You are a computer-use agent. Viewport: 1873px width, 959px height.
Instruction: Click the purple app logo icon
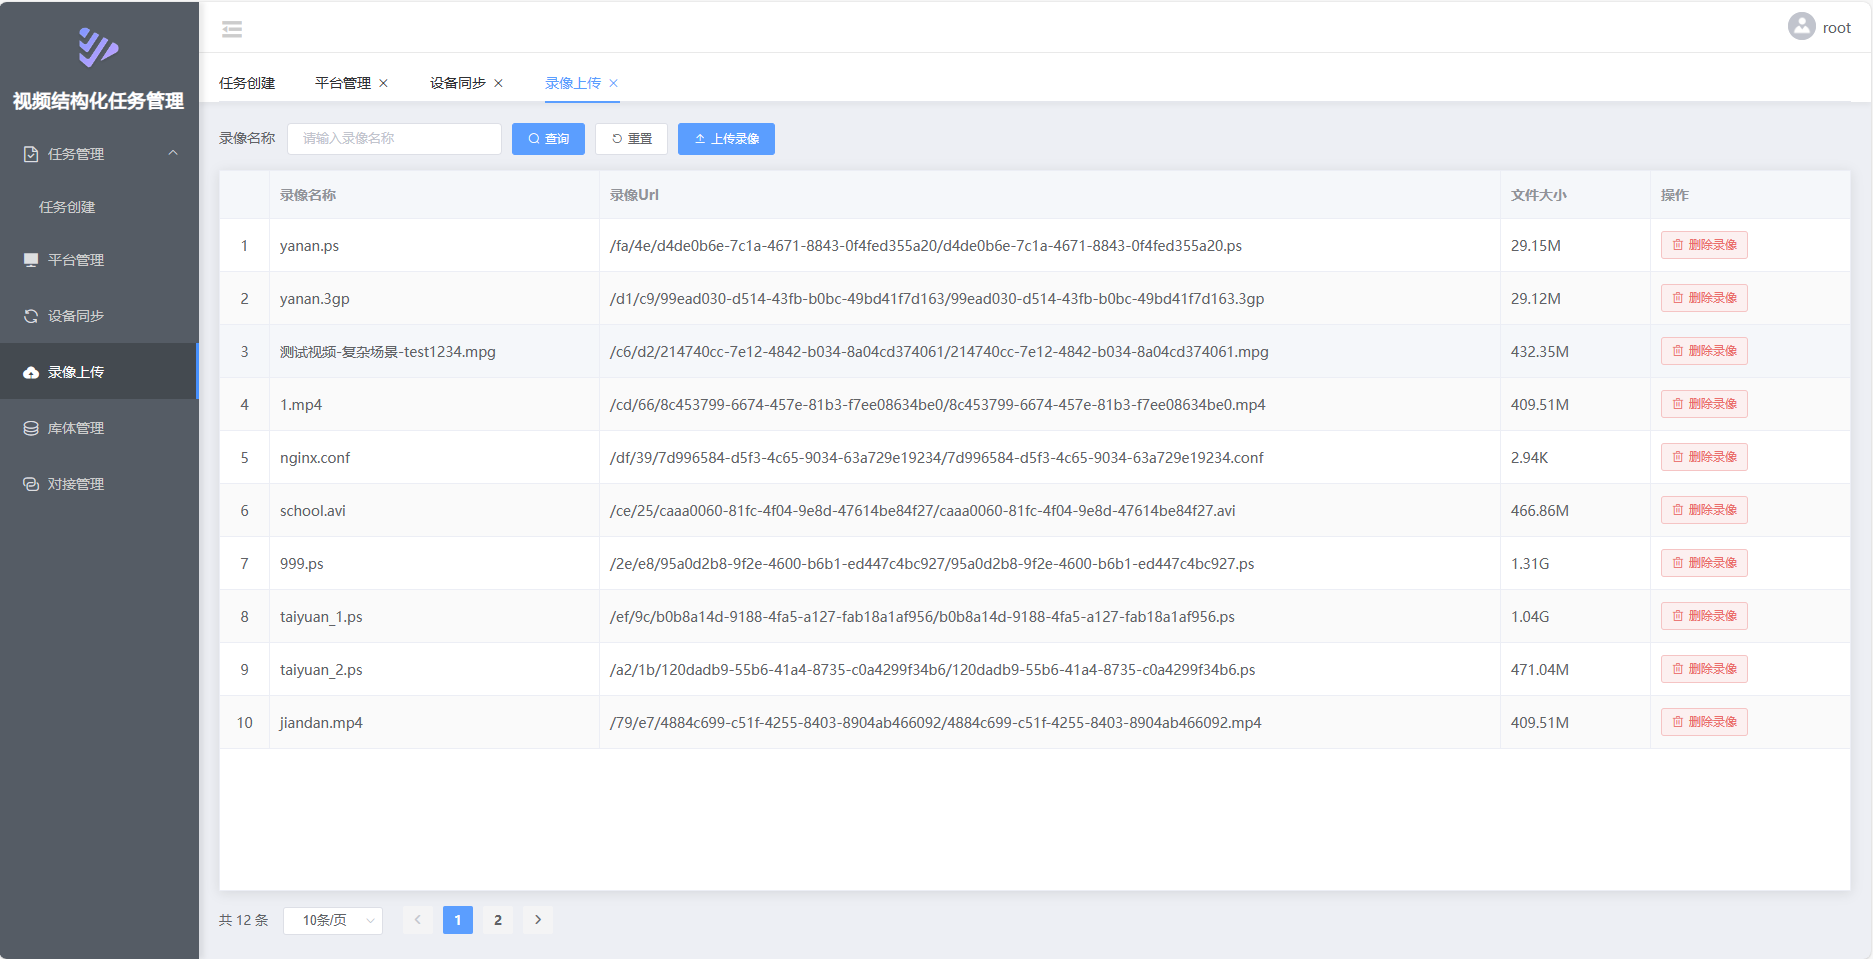tap(98, 47)
